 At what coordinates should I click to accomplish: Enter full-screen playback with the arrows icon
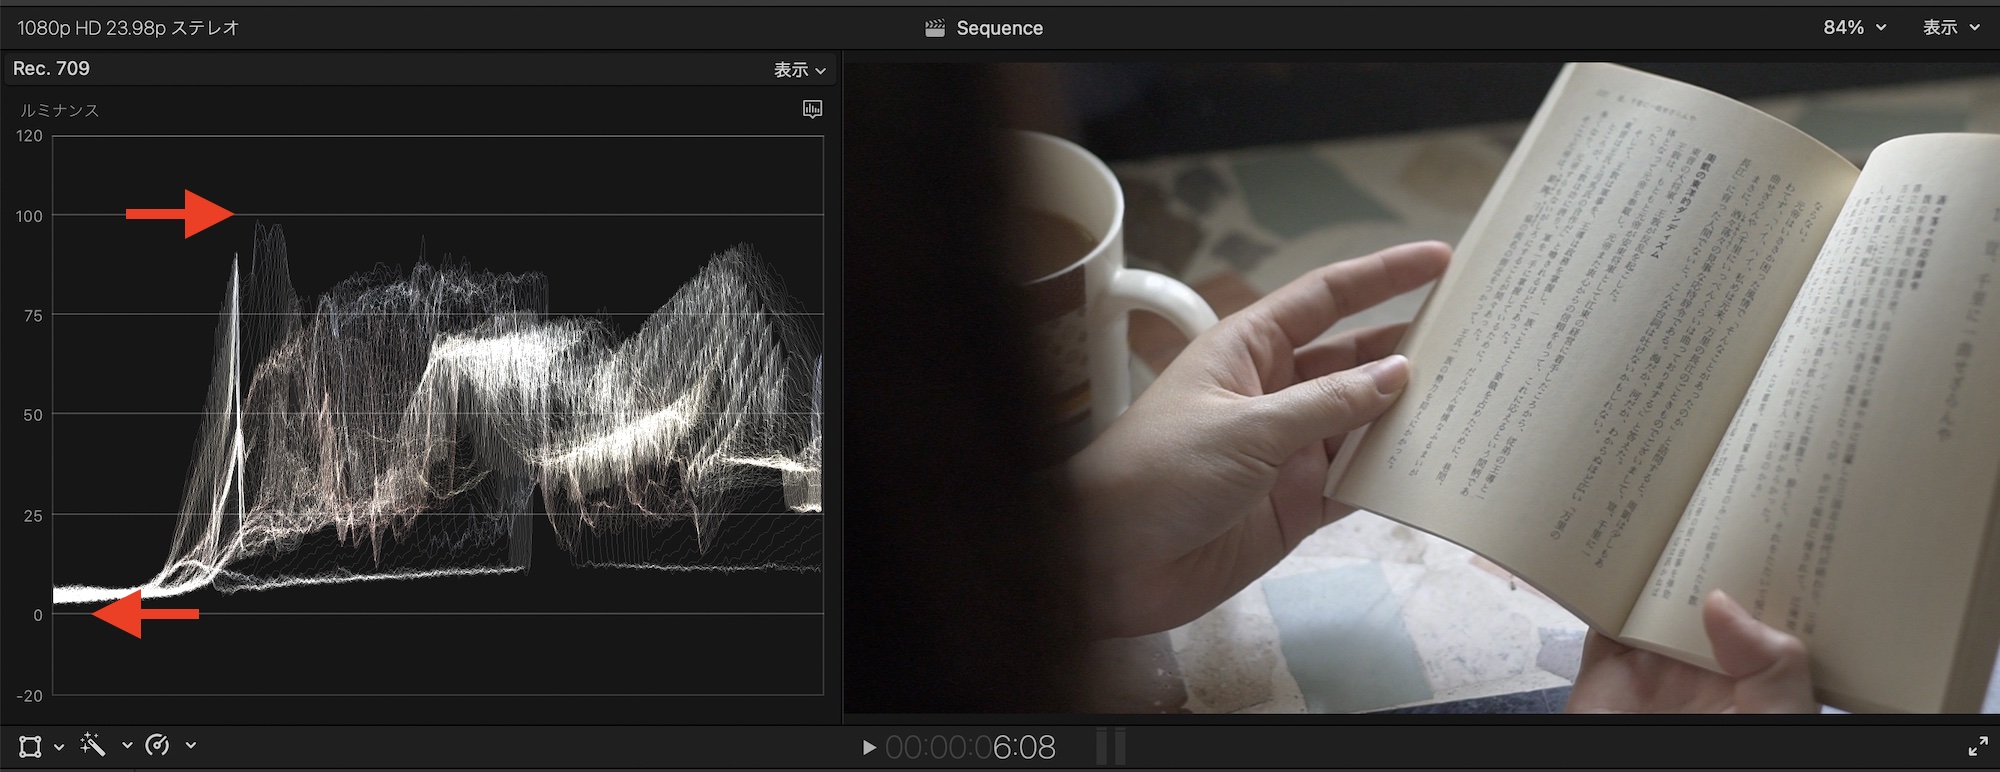coord(1977,746)
